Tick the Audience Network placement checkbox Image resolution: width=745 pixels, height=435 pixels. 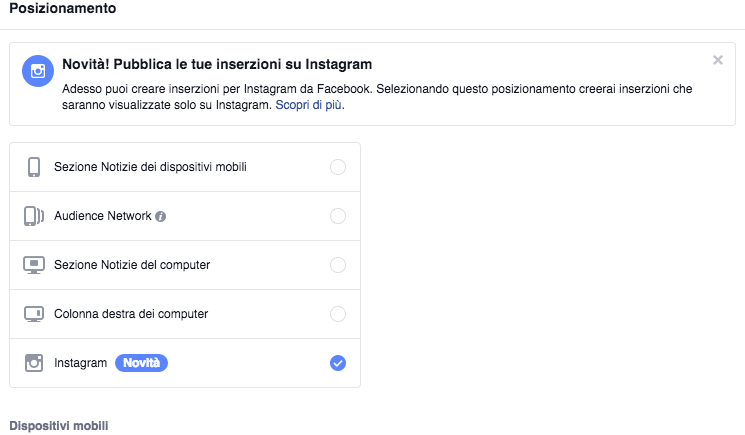click(x=338, y=216)
